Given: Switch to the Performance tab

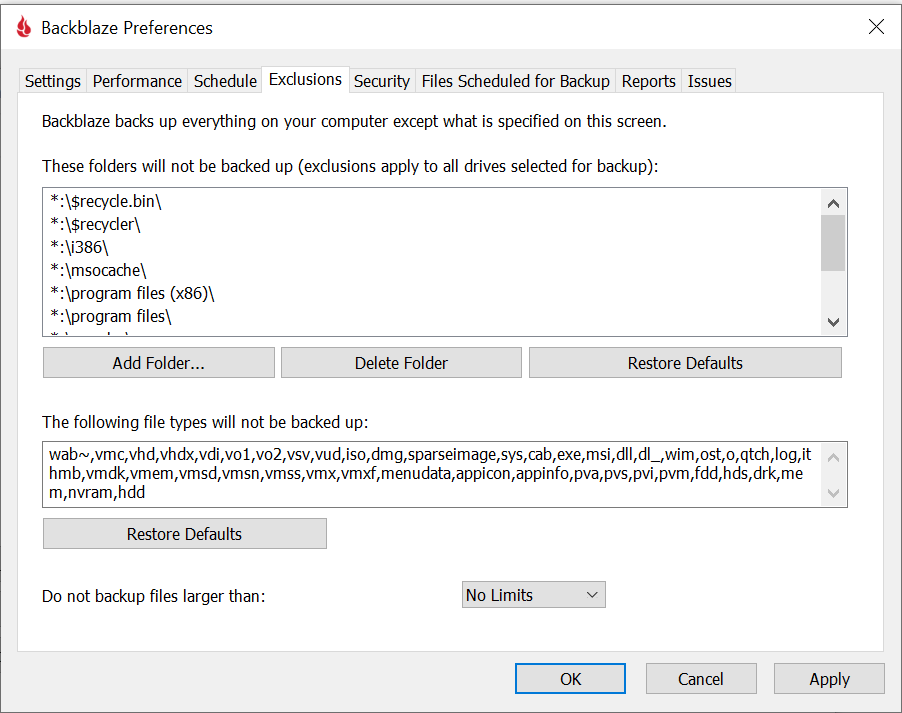Looking at the screenshot, I should click(x=137, y=81).
